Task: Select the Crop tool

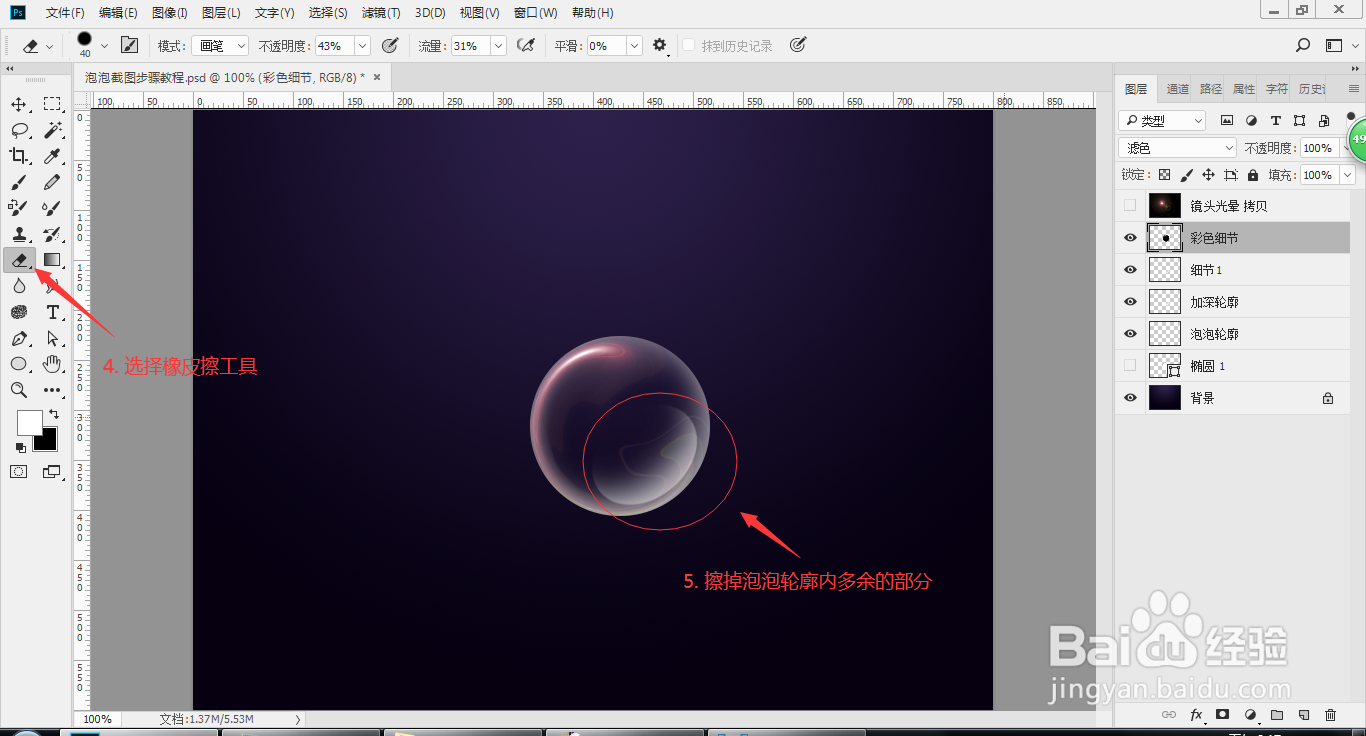Action: pos(19,156)
